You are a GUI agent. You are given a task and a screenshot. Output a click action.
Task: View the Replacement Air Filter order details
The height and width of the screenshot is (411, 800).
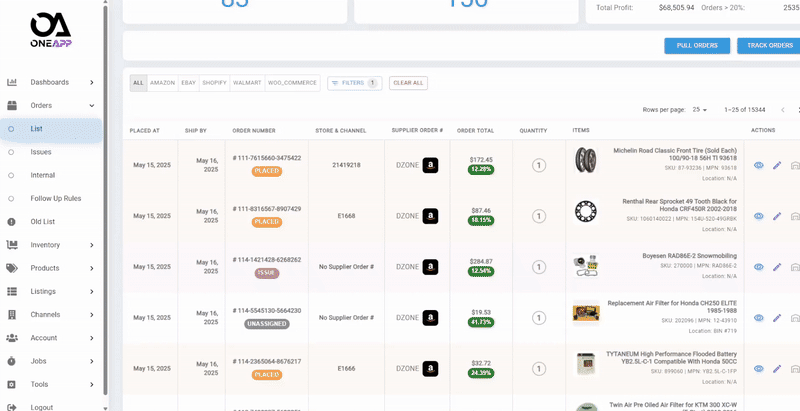coord(759,318)
